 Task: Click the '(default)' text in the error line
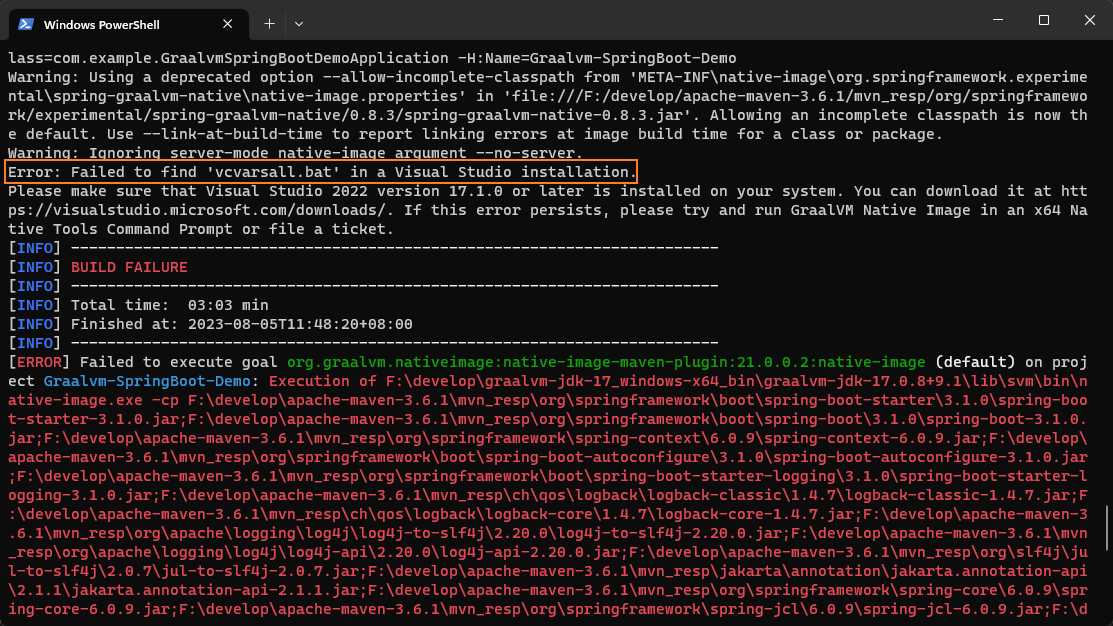click(x=975, y=362)
